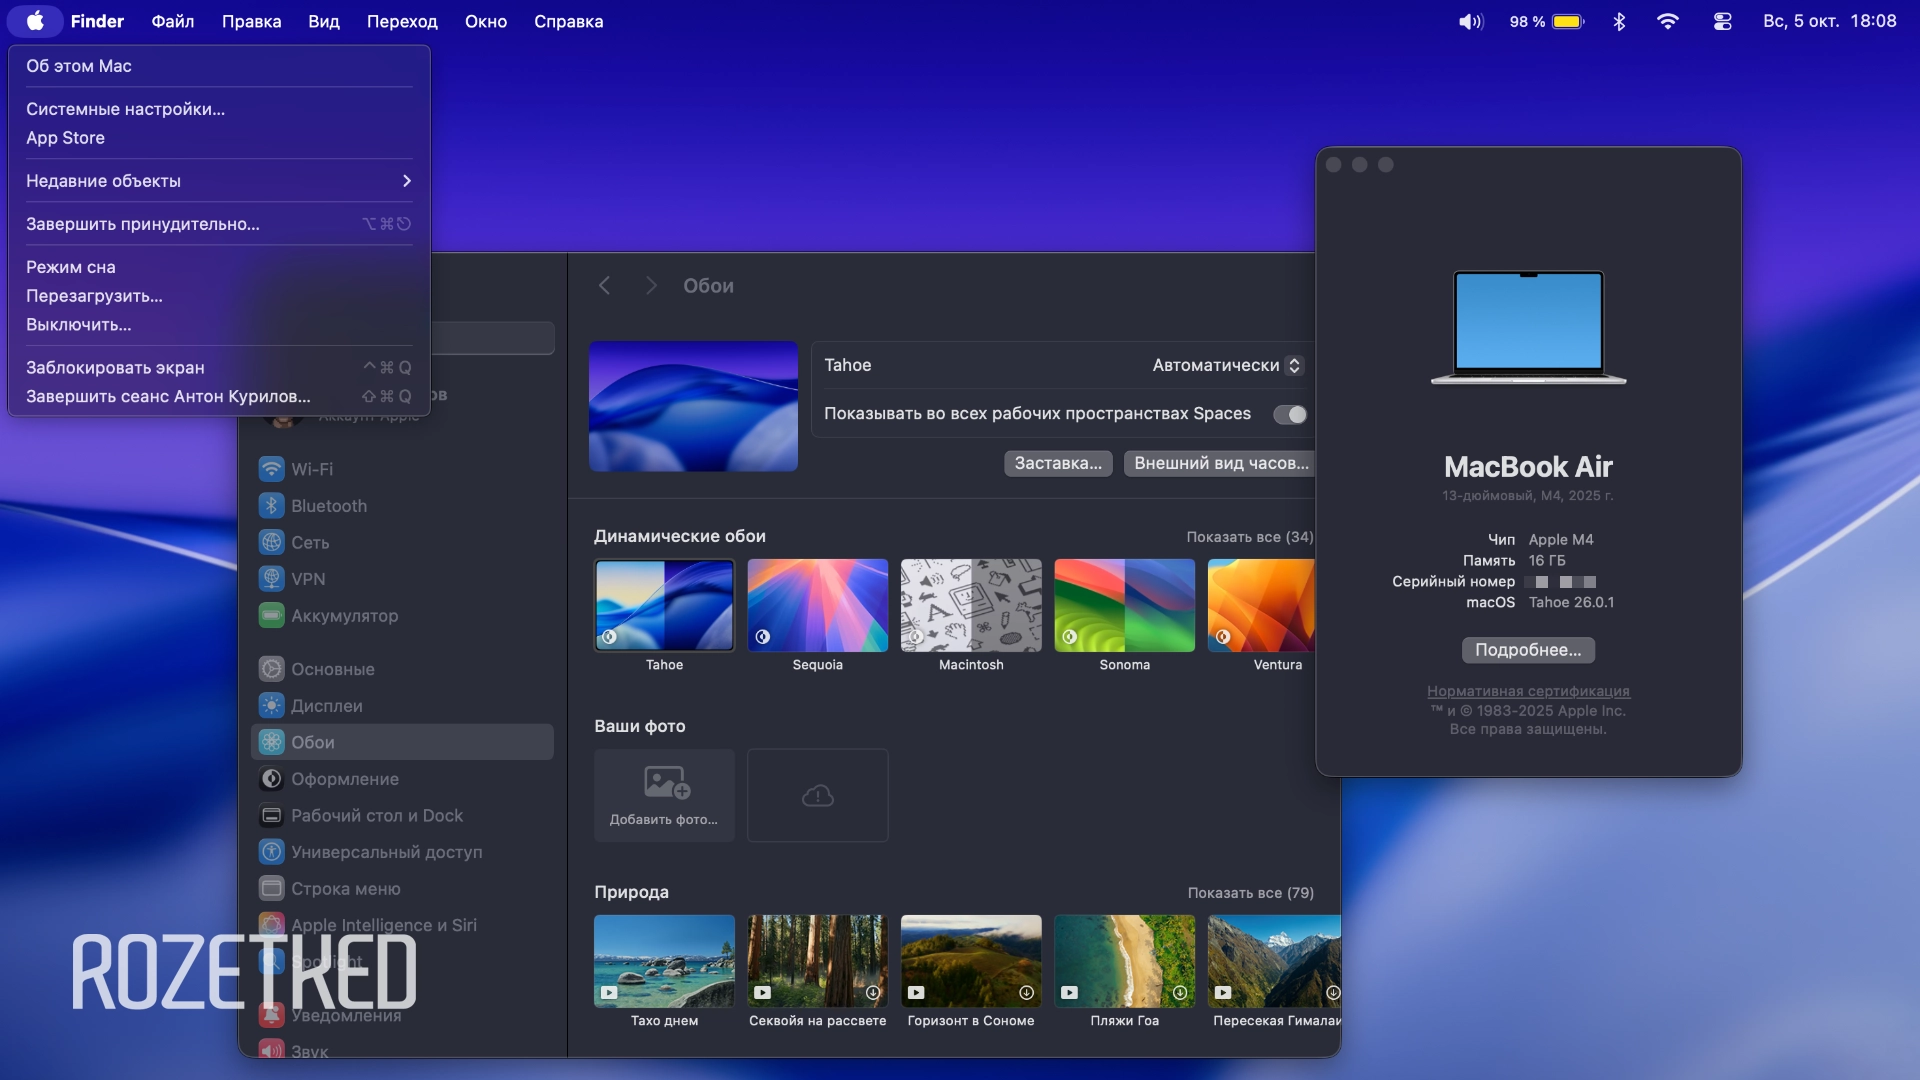This screenshot has width=1920, height=1080.
Task: Select the Sonoma dynamic wallpaper
Action: coord(1124,605)
